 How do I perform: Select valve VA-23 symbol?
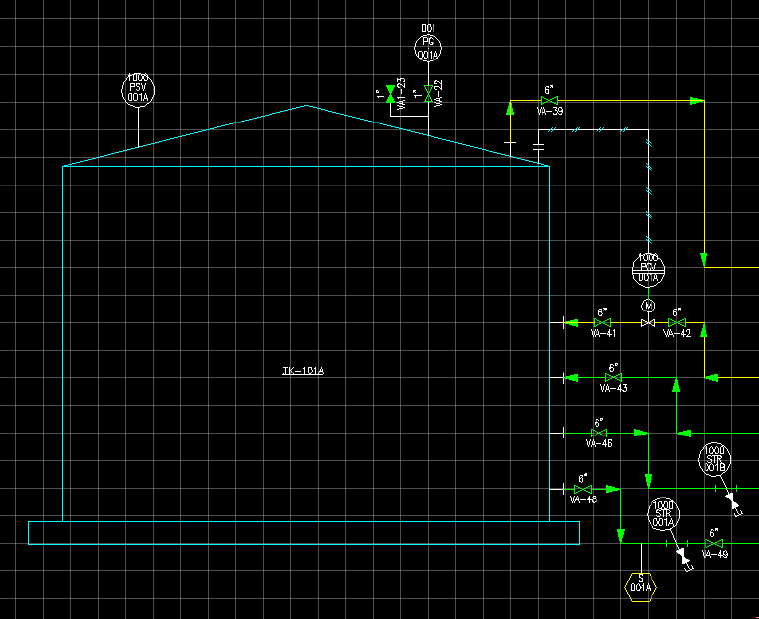tap(390, 93)
